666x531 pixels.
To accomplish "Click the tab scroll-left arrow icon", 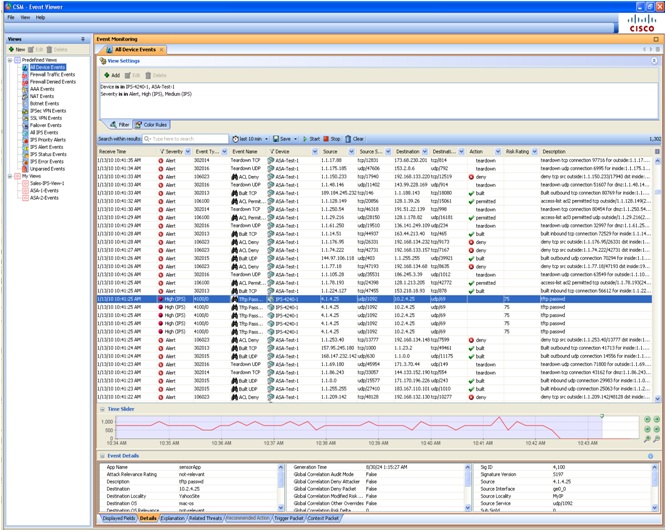I will point(644,49).
